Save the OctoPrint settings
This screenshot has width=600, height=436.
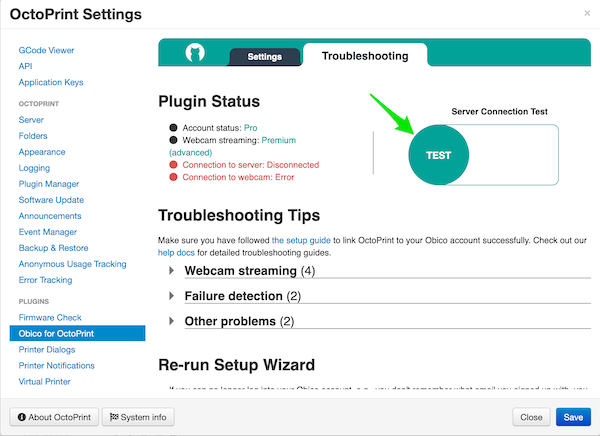573,417
